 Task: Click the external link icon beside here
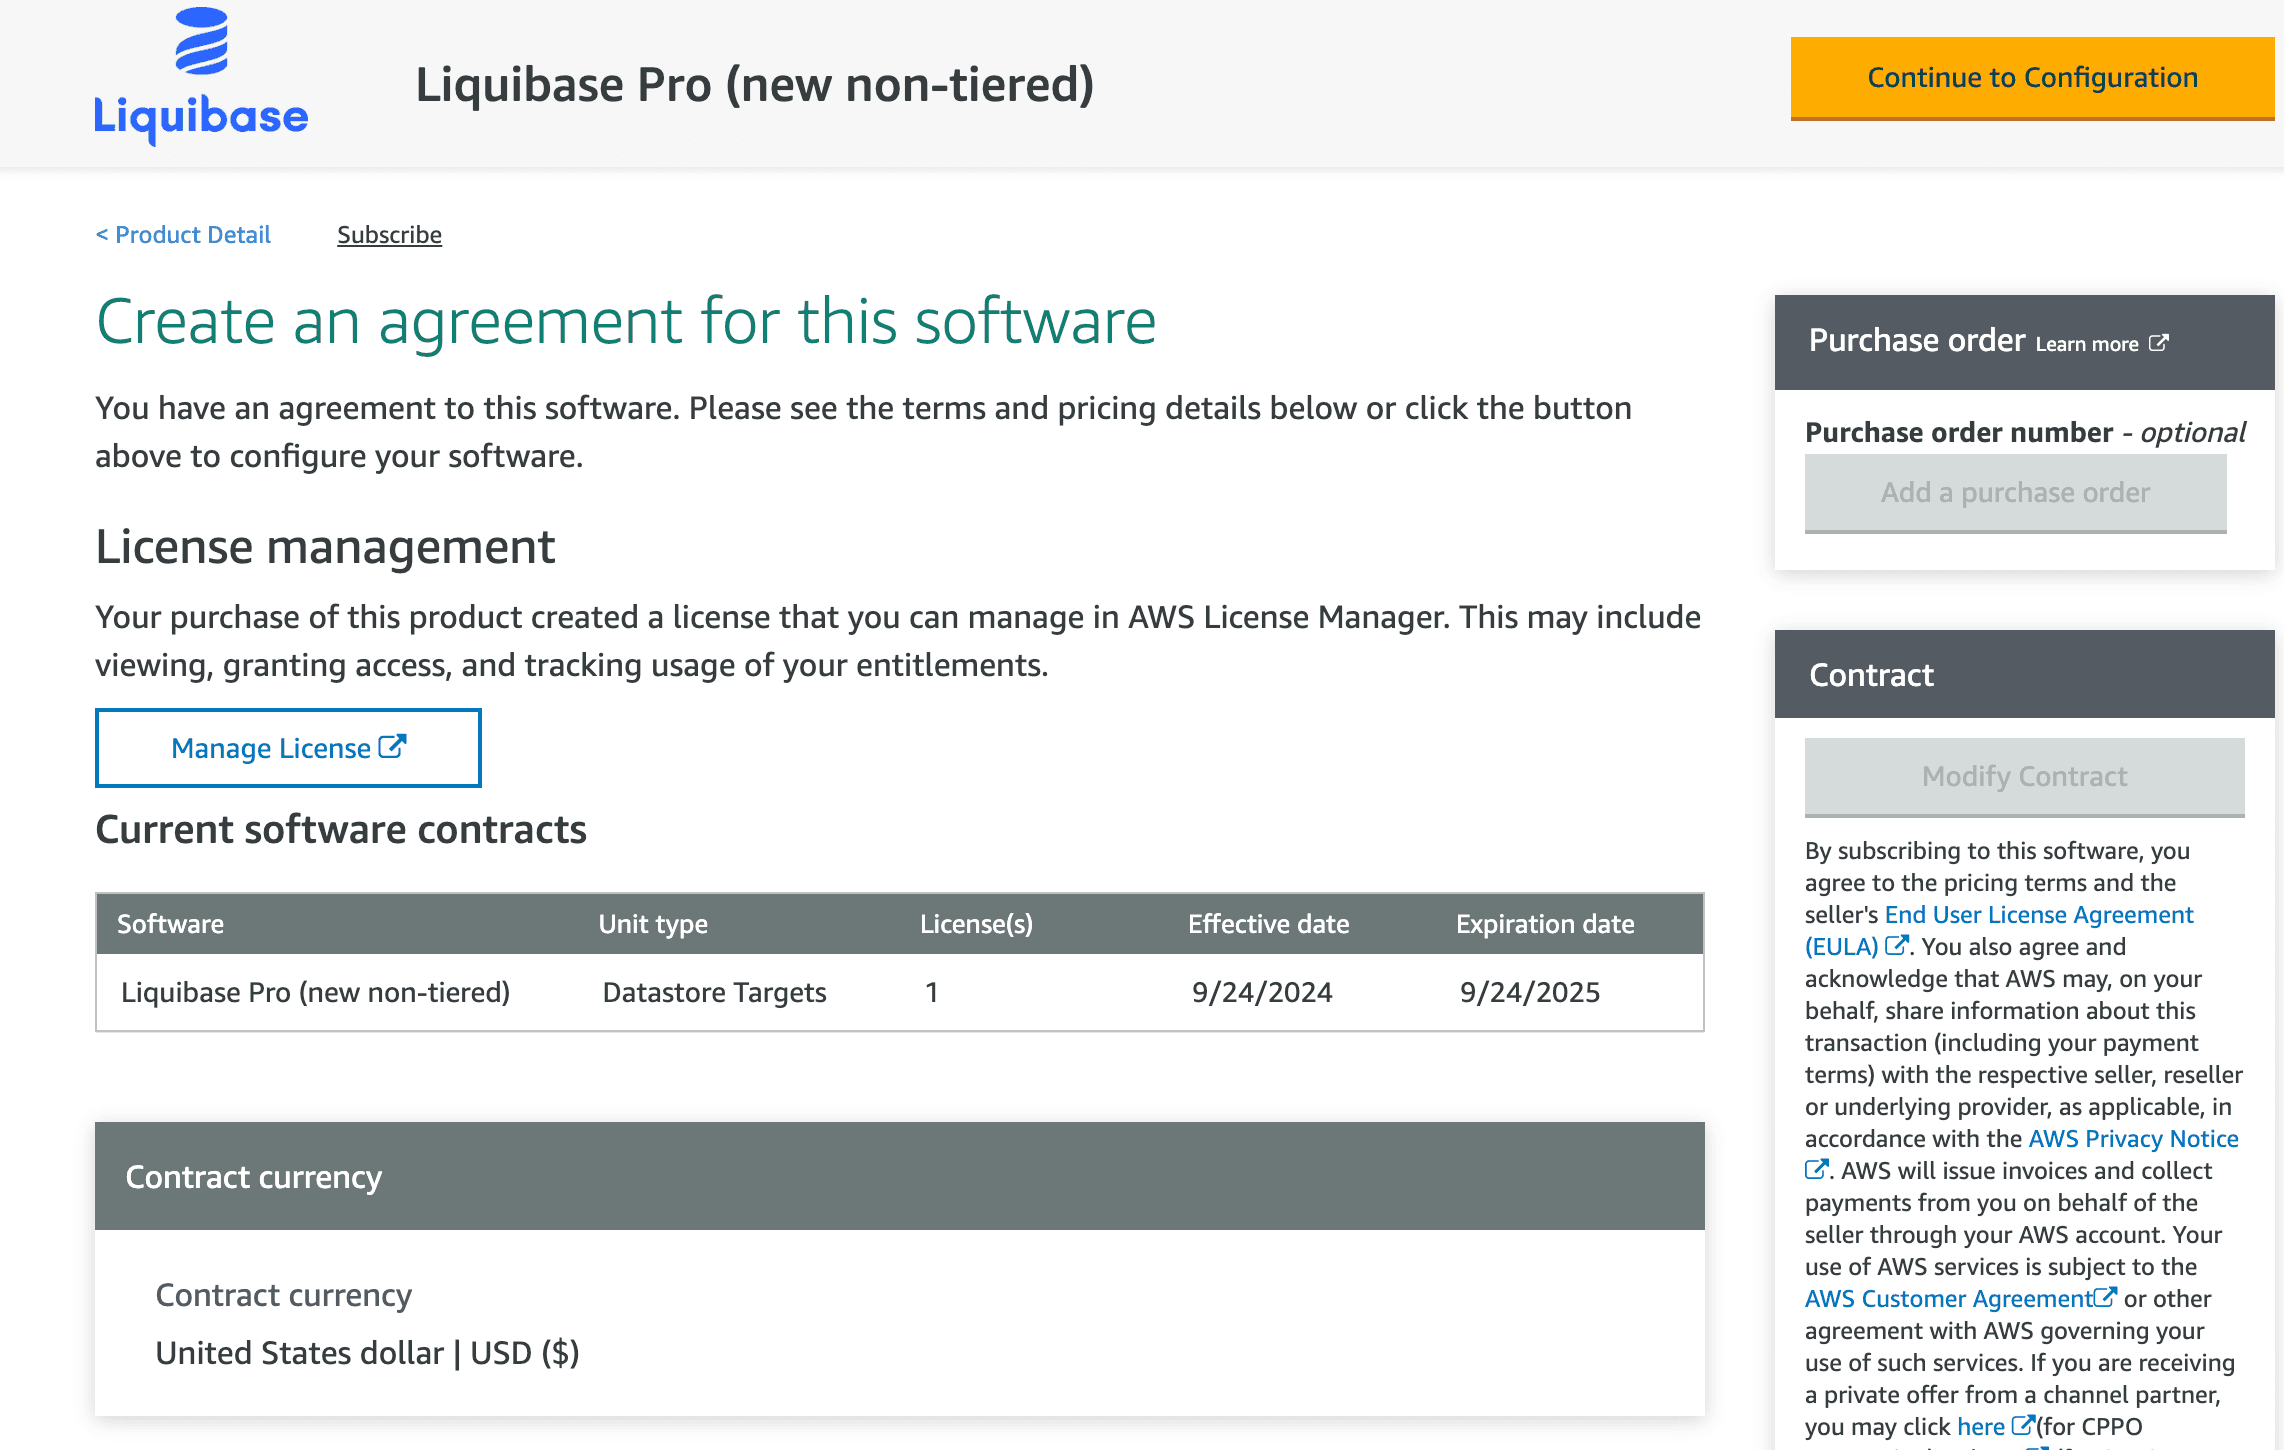point(2026,1426)
